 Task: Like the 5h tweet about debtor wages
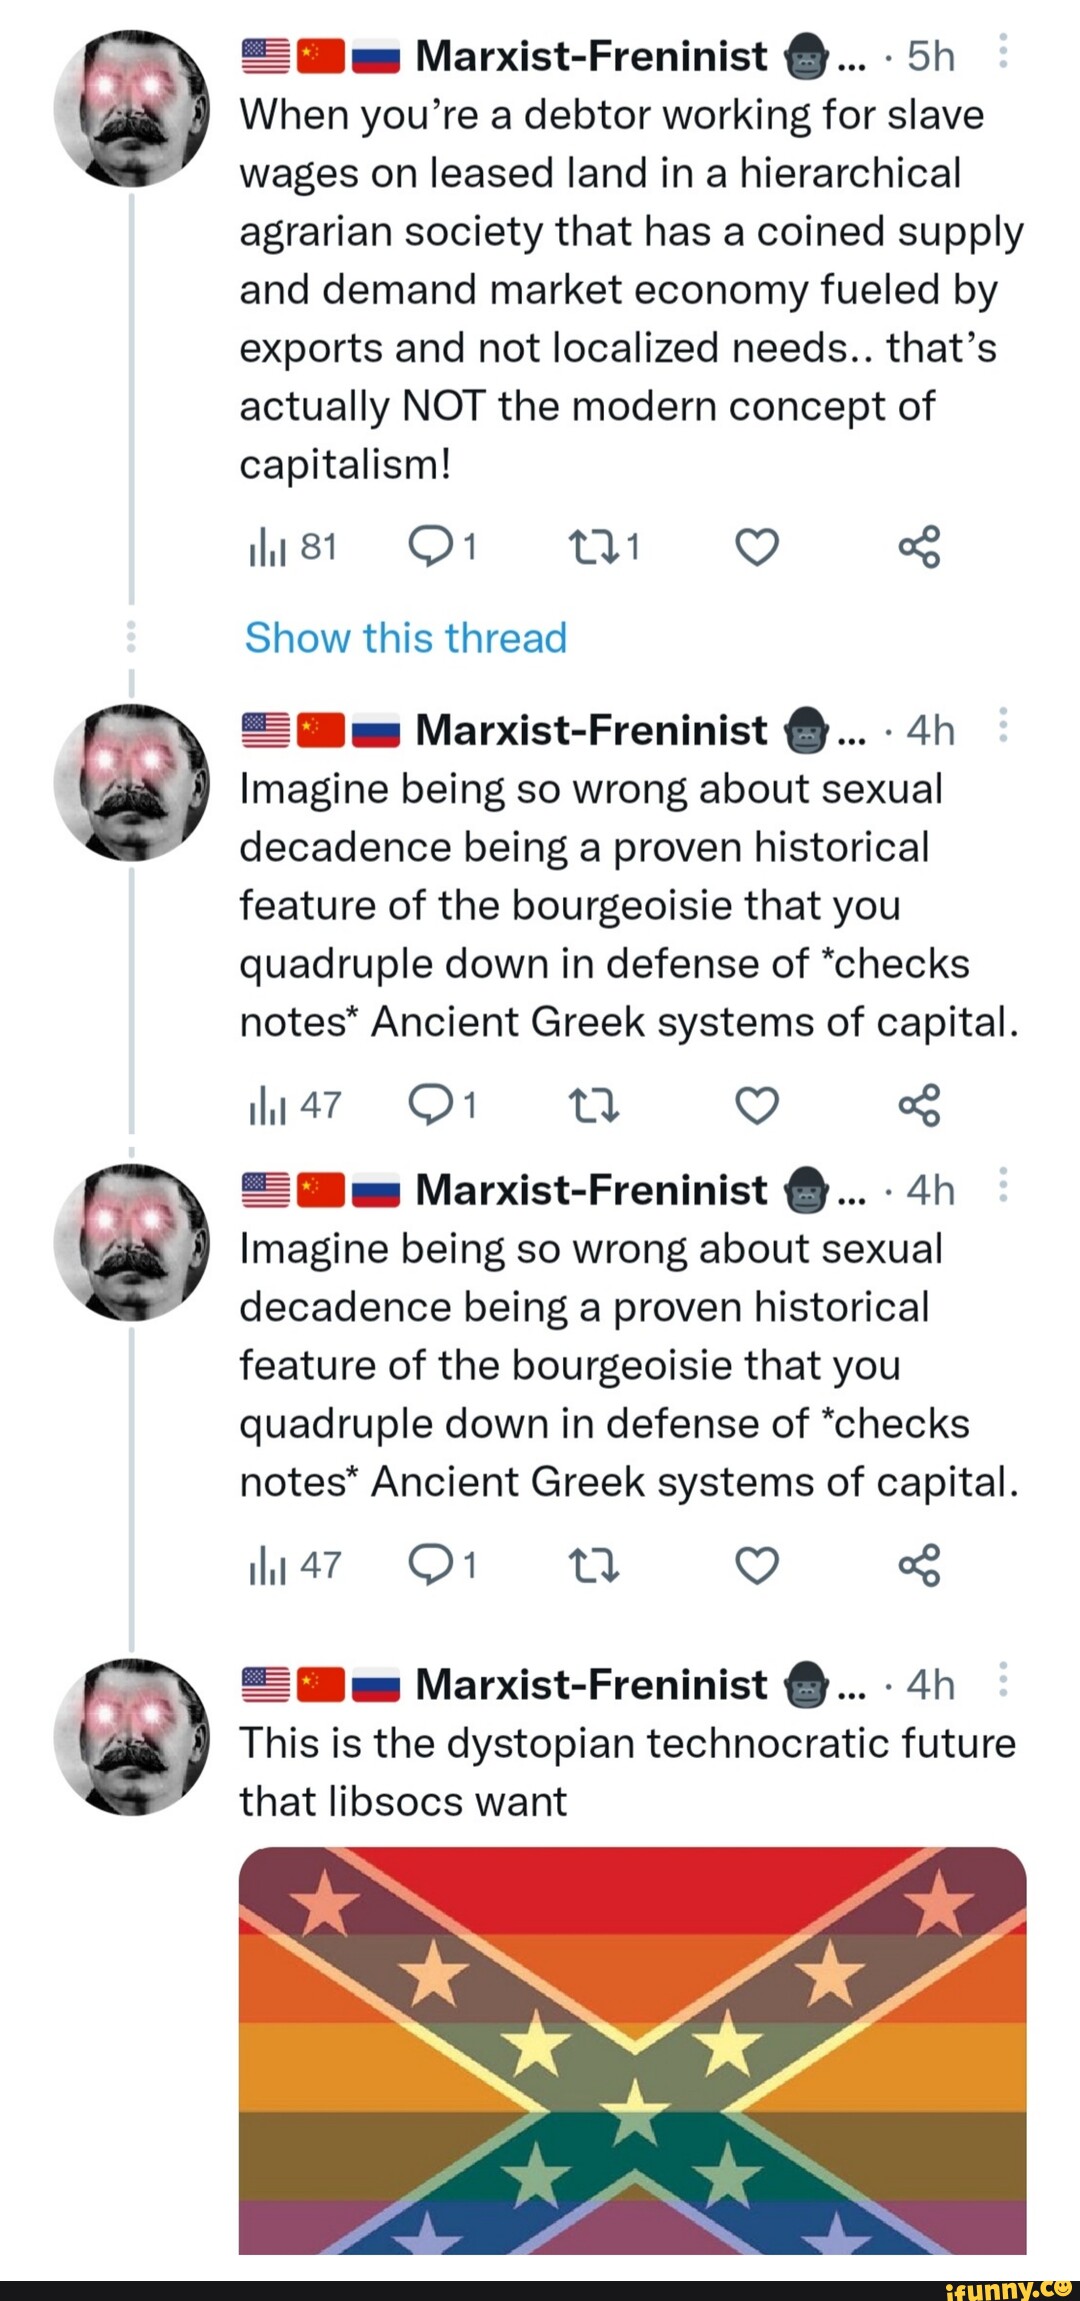[x=756, y=547]
